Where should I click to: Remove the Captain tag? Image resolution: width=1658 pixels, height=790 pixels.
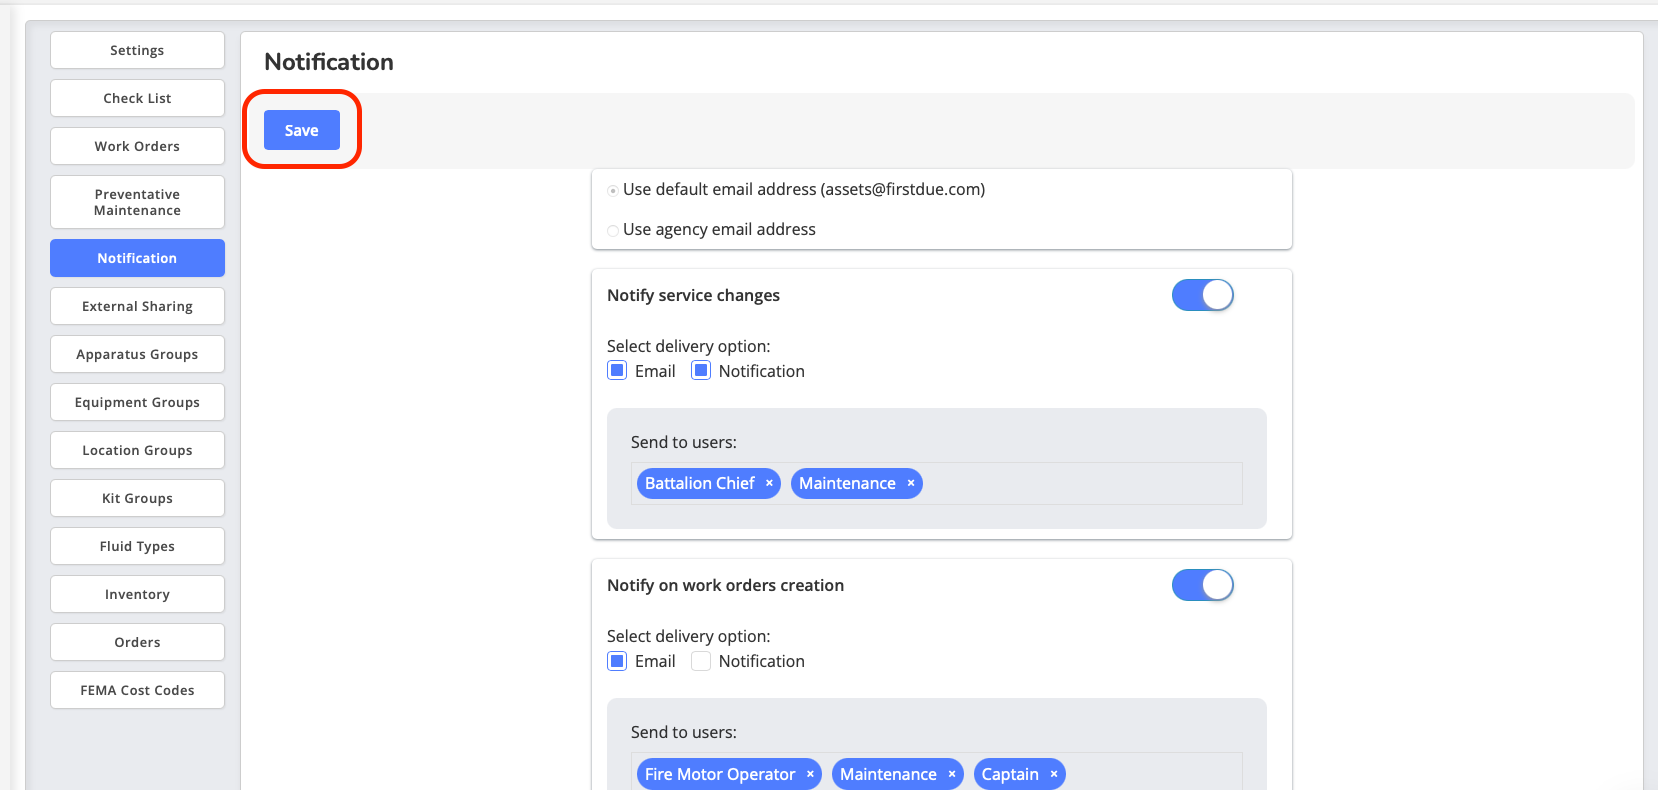click(x=1053, y=774)
